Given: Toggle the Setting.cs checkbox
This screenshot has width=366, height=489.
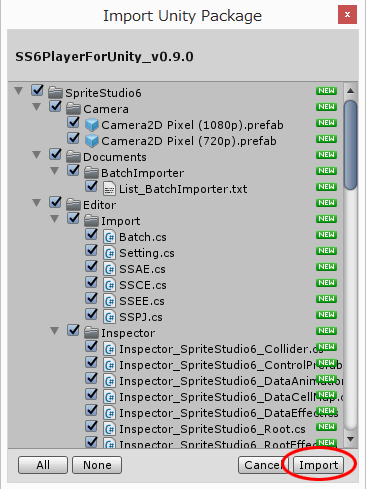Looking at the screenshot, I should pos(91,250).
